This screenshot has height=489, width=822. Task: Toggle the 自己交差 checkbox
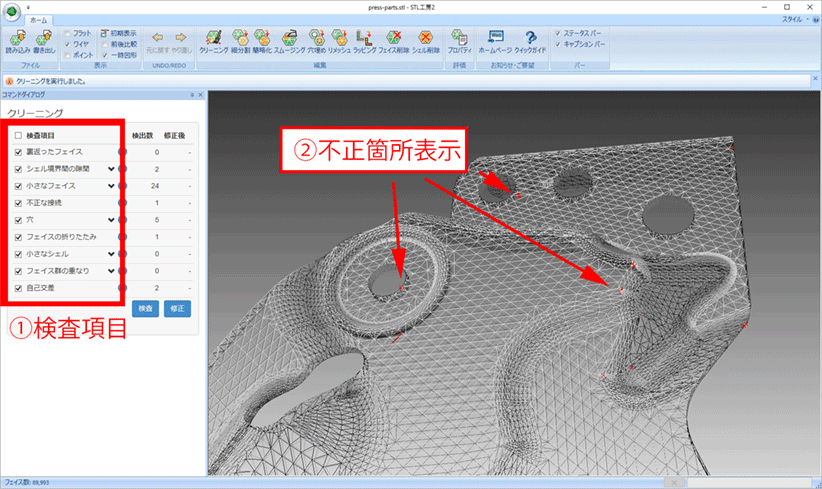19,288
